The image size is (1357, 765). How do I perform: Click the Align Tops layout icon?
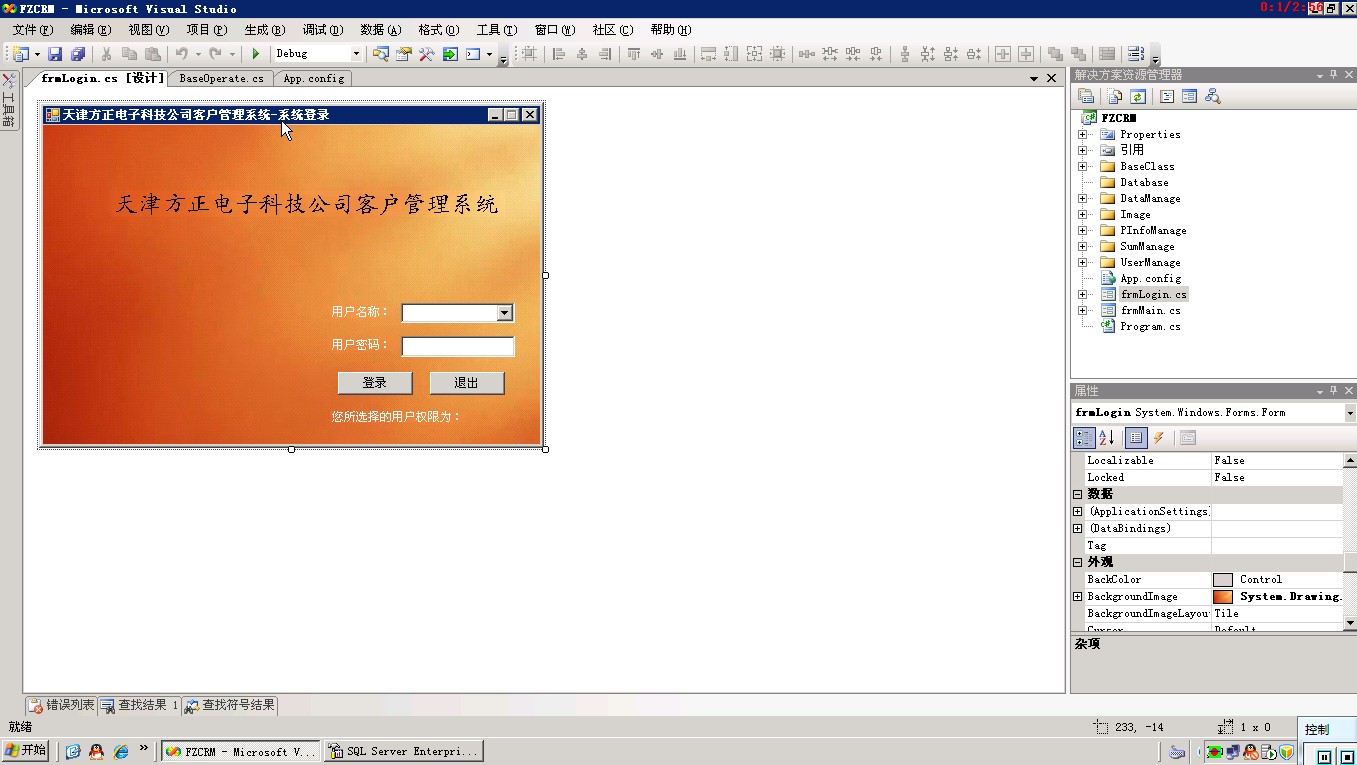tap(634, 54)
